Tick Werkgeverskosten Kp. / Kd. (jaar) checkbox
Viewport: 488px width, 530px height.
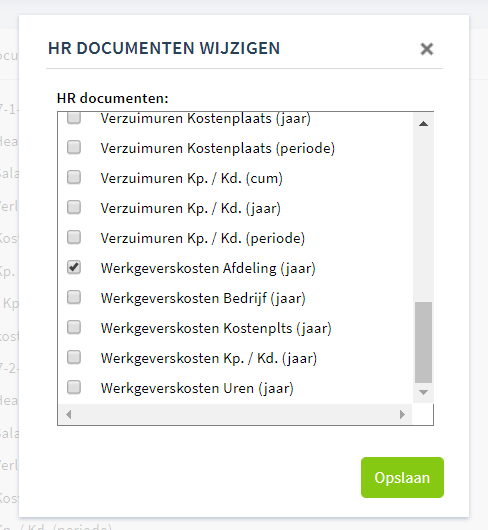[74, 357]
